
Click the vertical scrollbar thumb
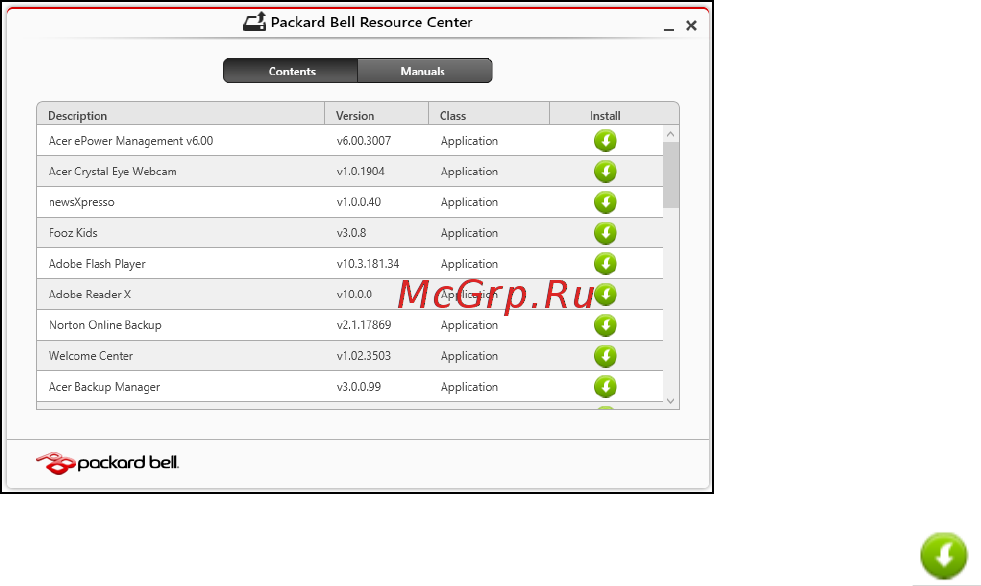point(671,175)
